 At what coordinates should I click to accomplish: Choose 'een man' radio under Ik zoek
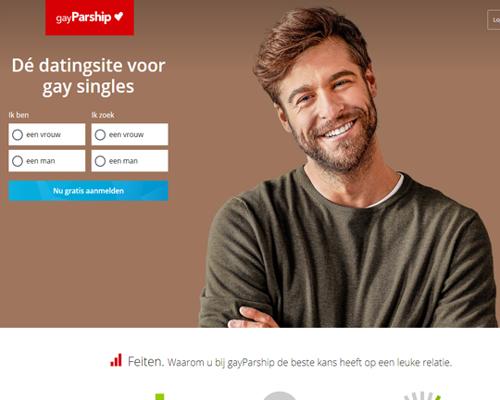[x=100, y=161]
